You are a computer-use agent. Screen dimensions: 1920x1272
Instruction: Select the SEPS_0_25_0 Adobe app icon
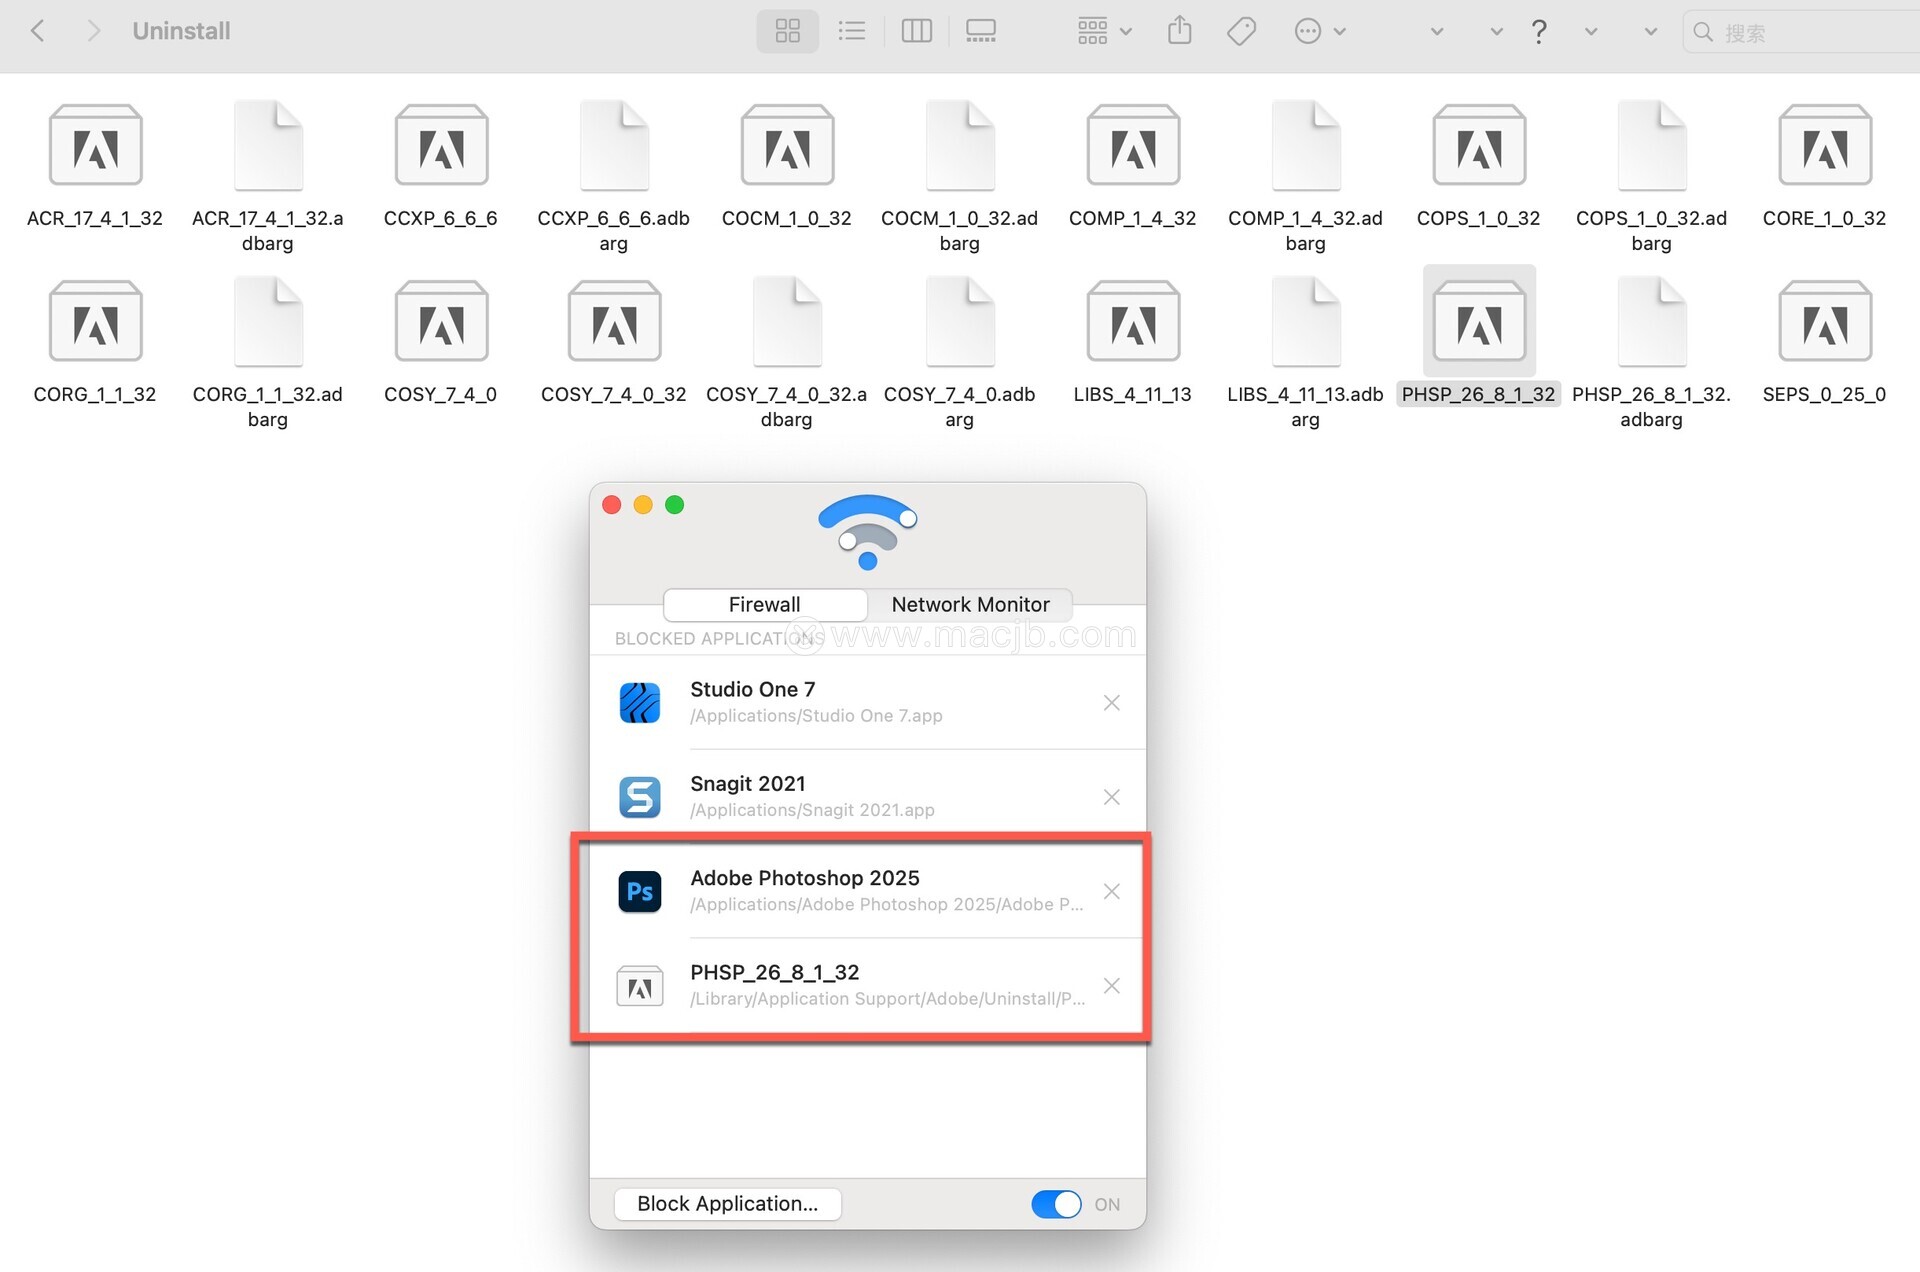point(1825,322)
